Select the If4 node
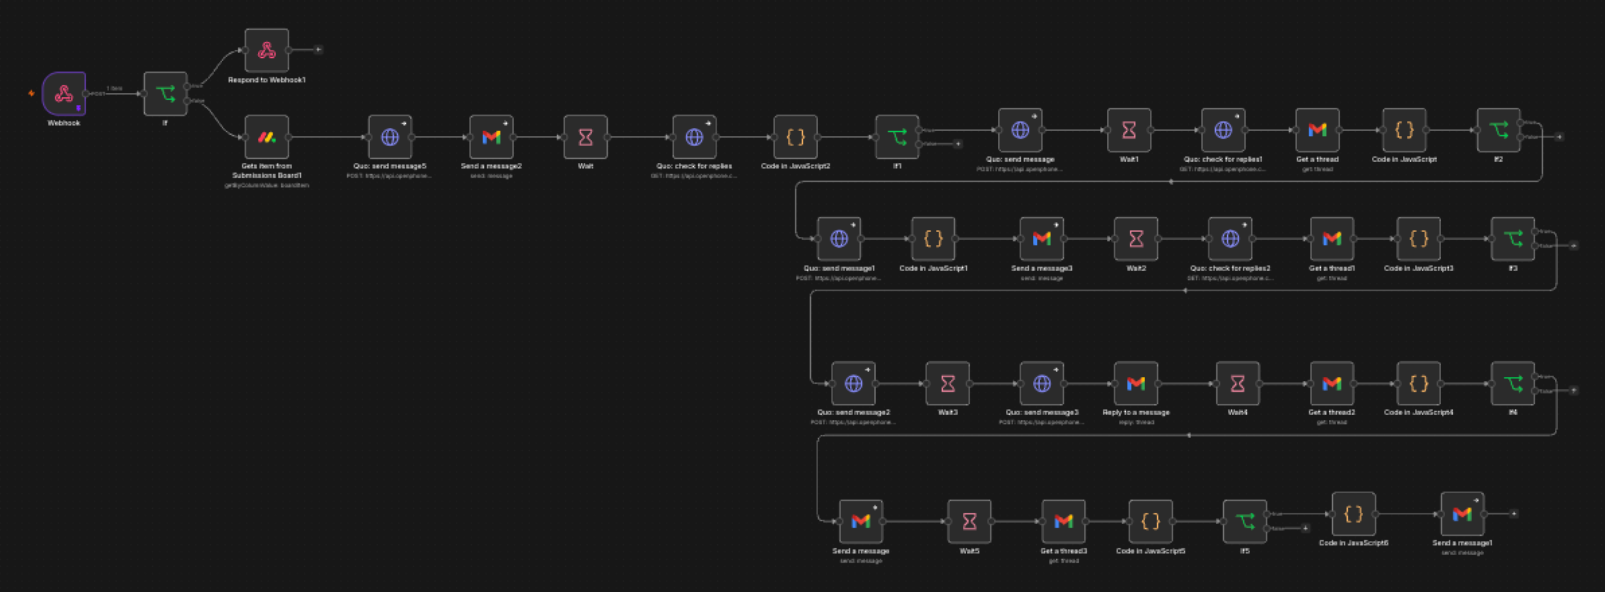1605x592 pixels. tap(1513, 384)
